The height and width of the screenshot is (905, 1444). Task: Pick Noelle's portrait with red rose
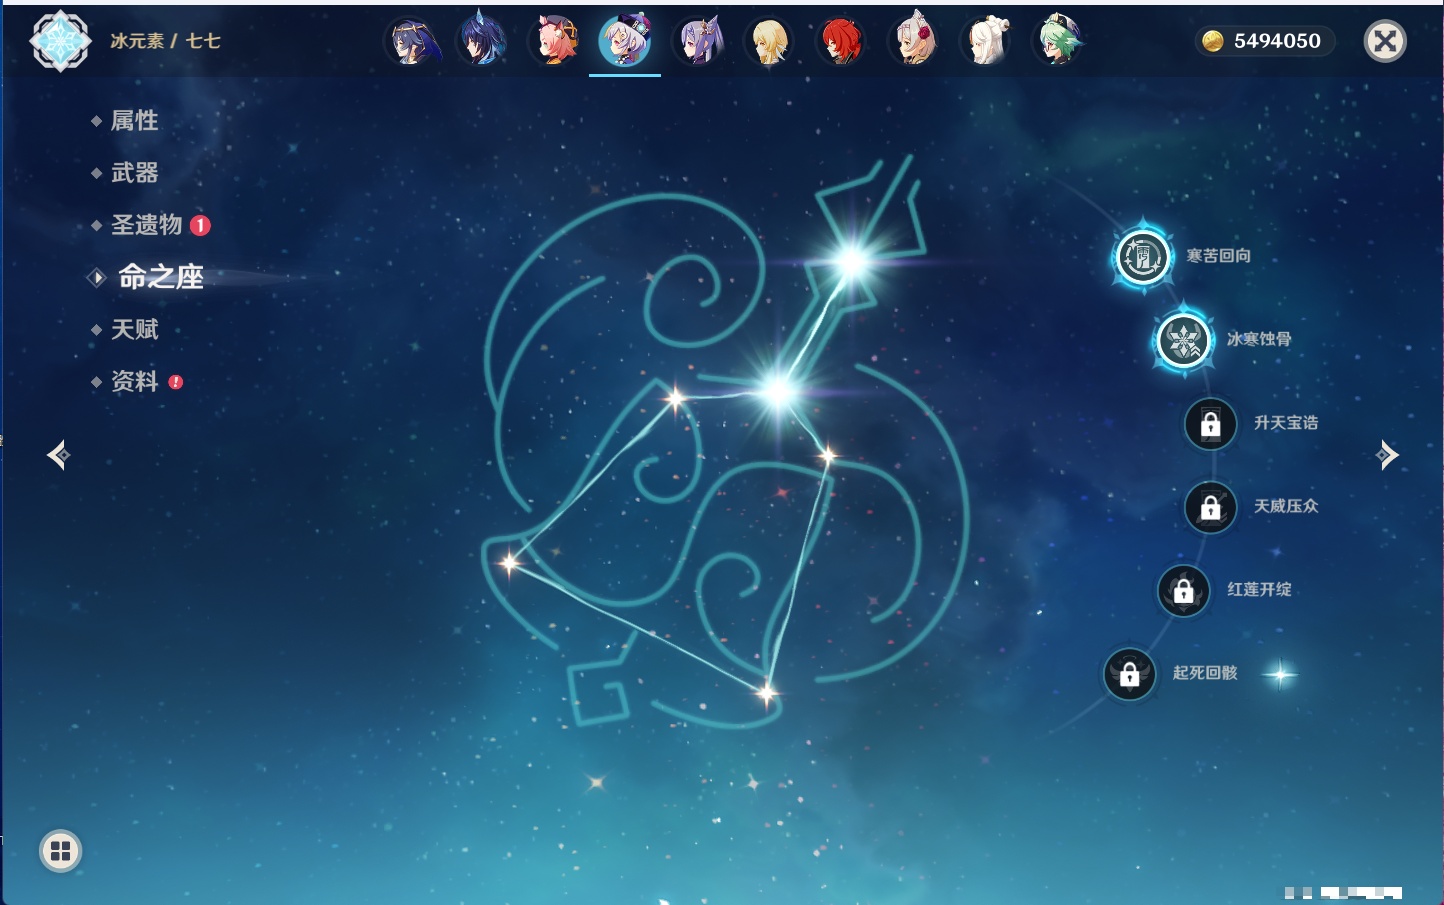click(913, 42)
